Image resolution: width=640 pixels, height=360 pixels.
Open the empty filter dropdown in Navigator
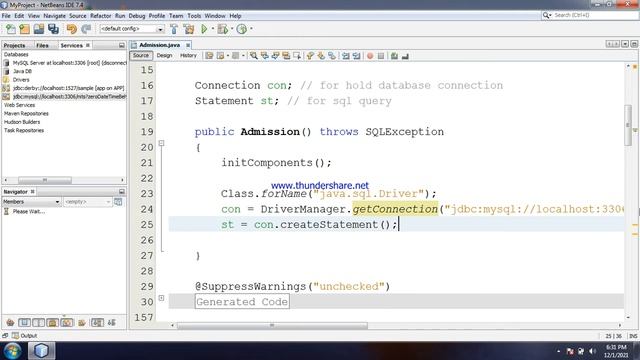pos(87,202)
